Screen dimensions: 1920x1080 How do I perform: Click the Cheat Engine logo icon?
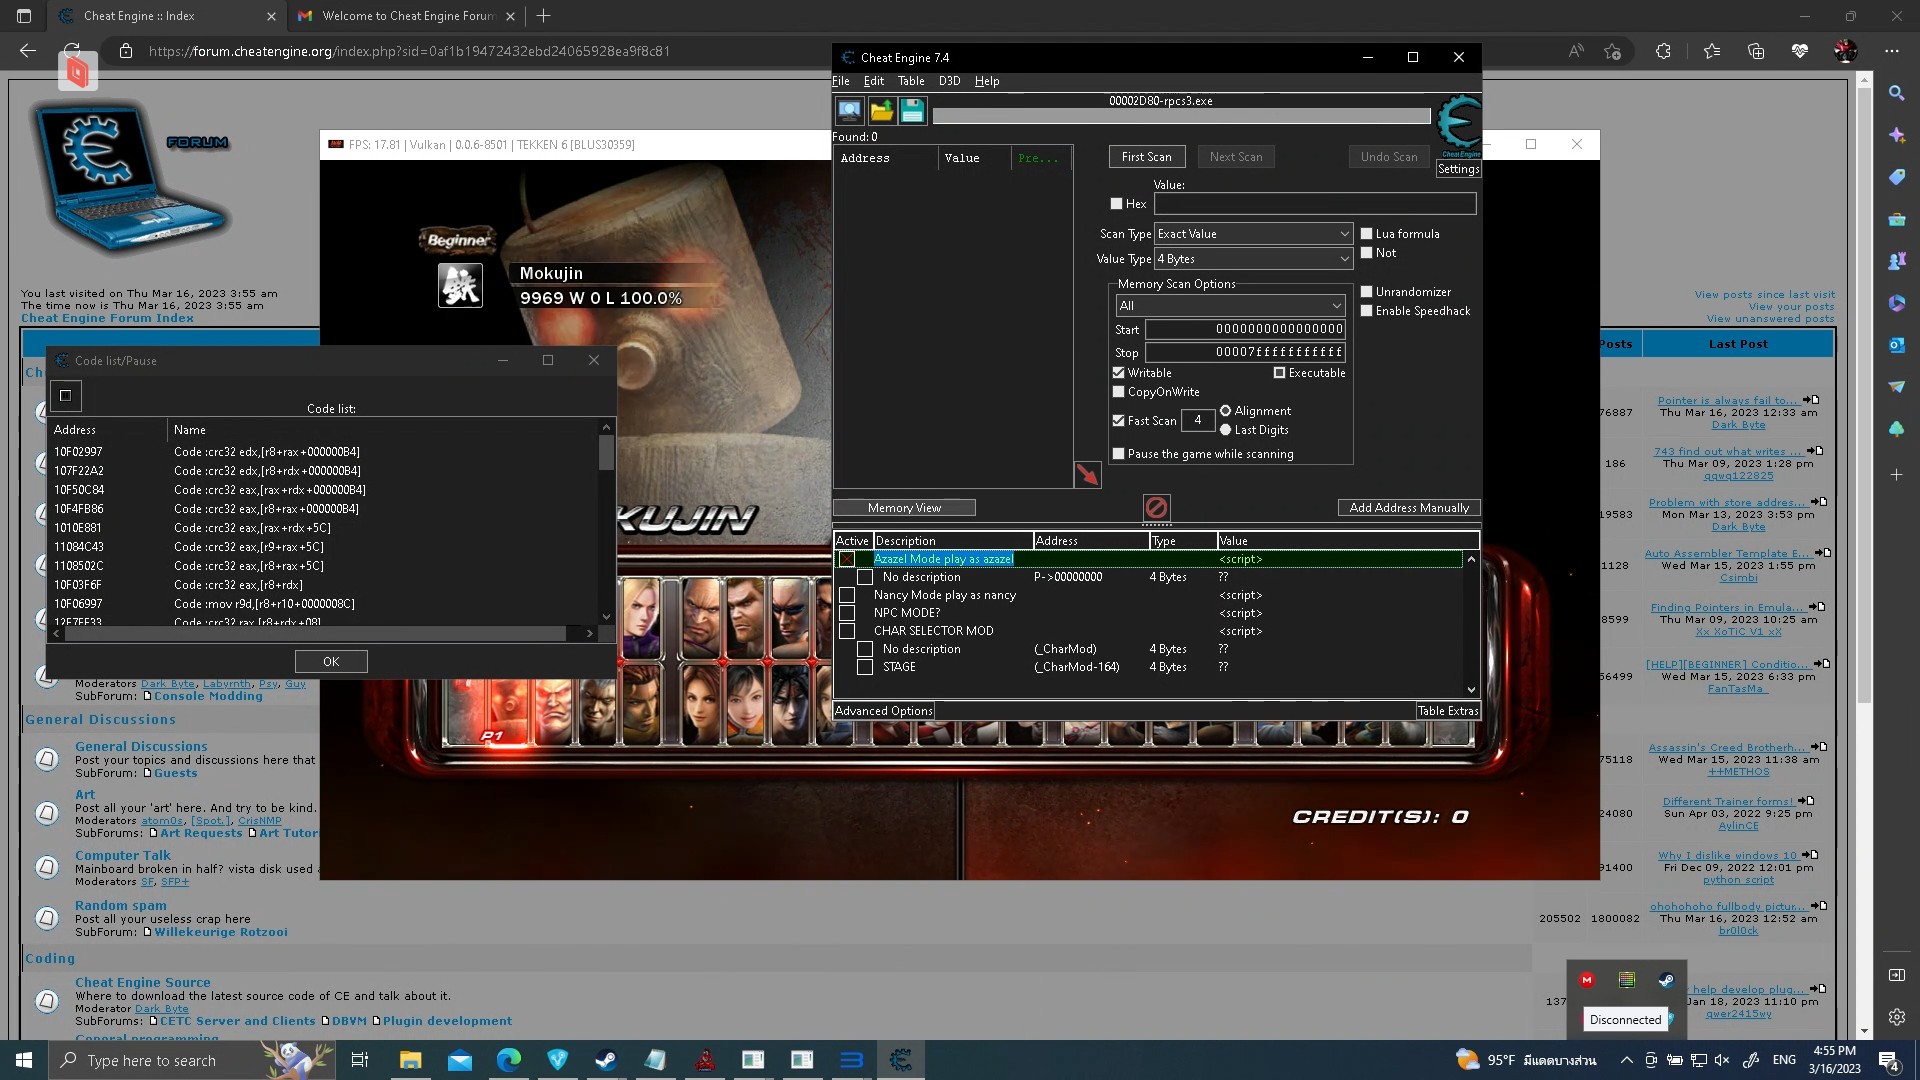[1459, 125]
